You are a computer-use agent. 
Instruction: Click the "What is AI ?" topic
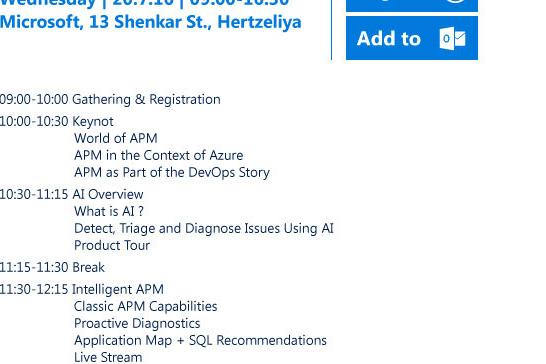109,211
